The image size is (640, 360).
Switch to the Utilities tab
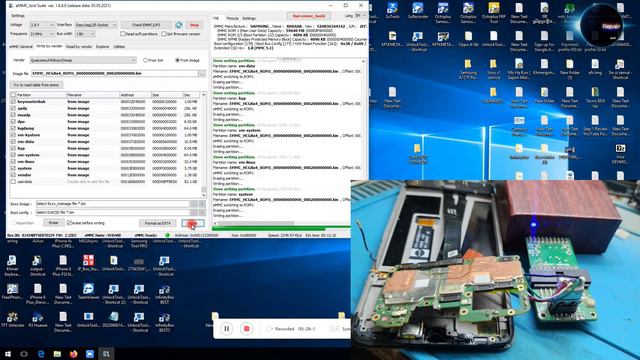coord(119,47)
